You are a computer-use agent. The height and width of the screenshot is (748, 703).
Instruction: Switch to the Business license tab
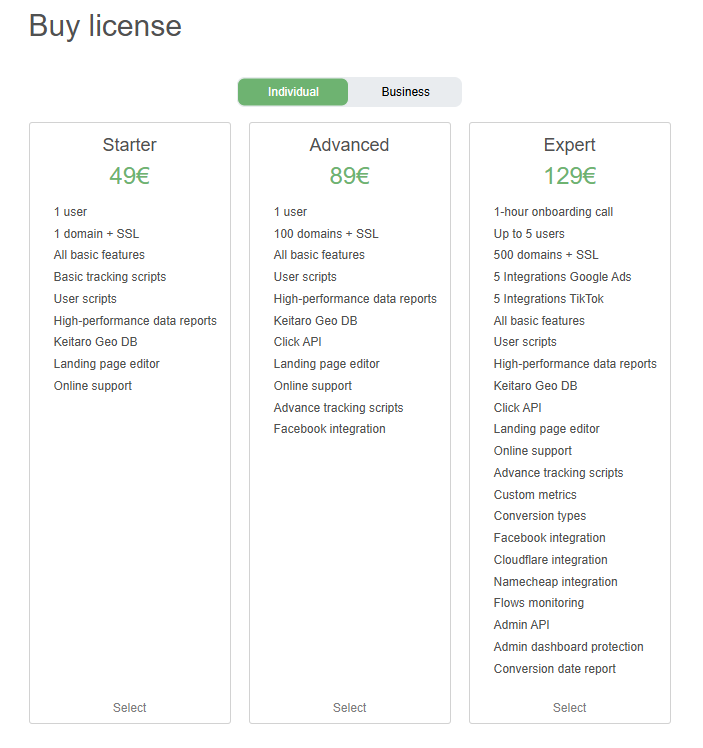[405, 92]
